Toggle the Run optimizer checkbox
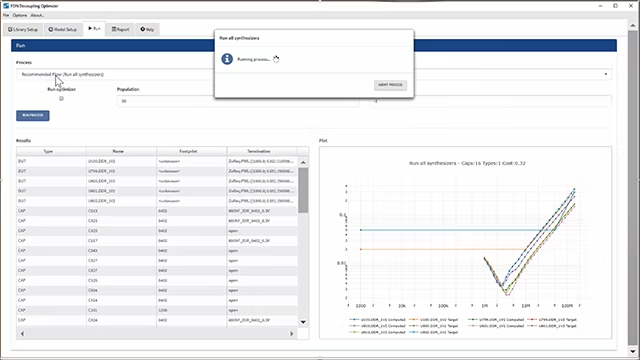The height and width of the screenshot is (360, 640). click(62, 98)
